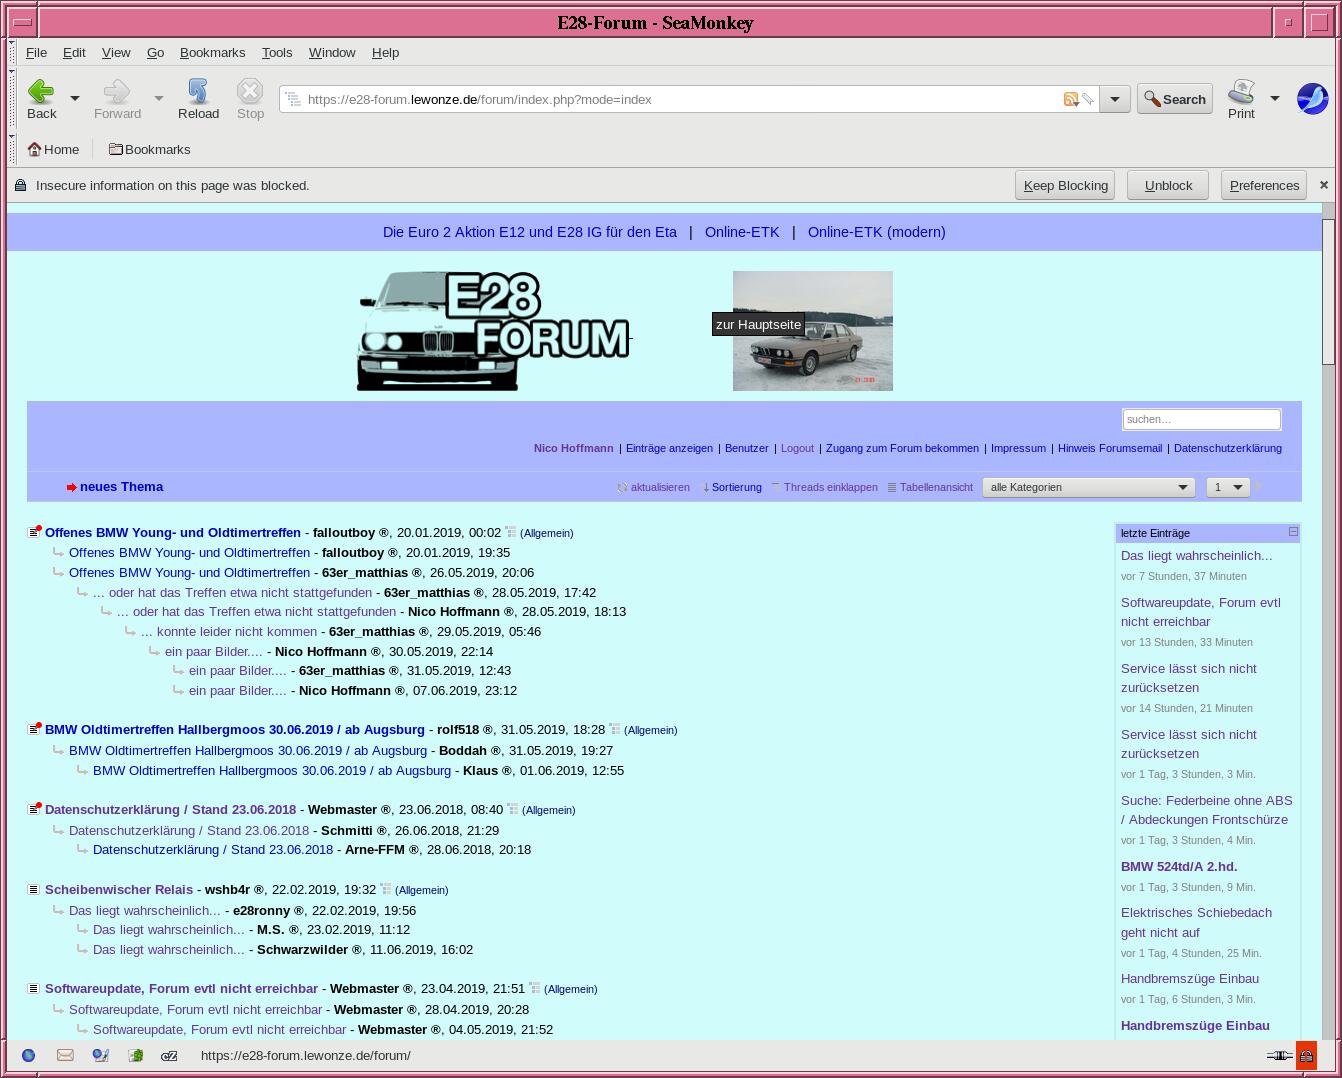Image resolution: width=1342 pixels, height=1078 pixels.
Task: Click the Back navigation arrow icon
Action: point(41,92)
